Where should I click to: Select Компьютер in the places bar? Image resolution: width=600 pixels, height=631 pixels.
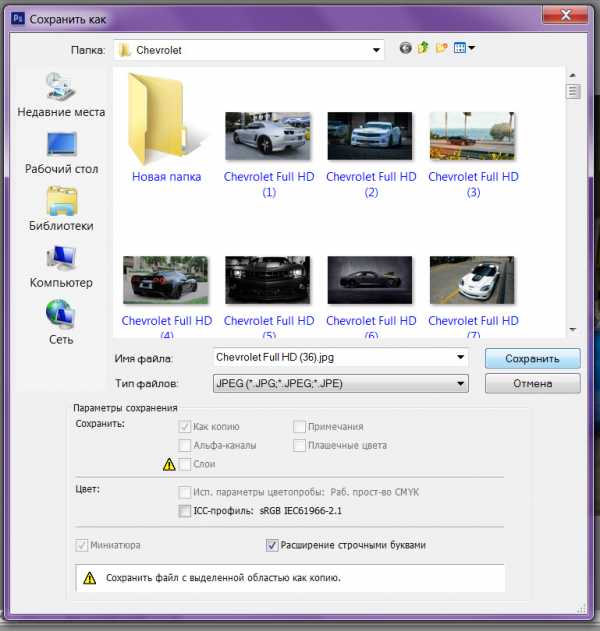[61, 265]
